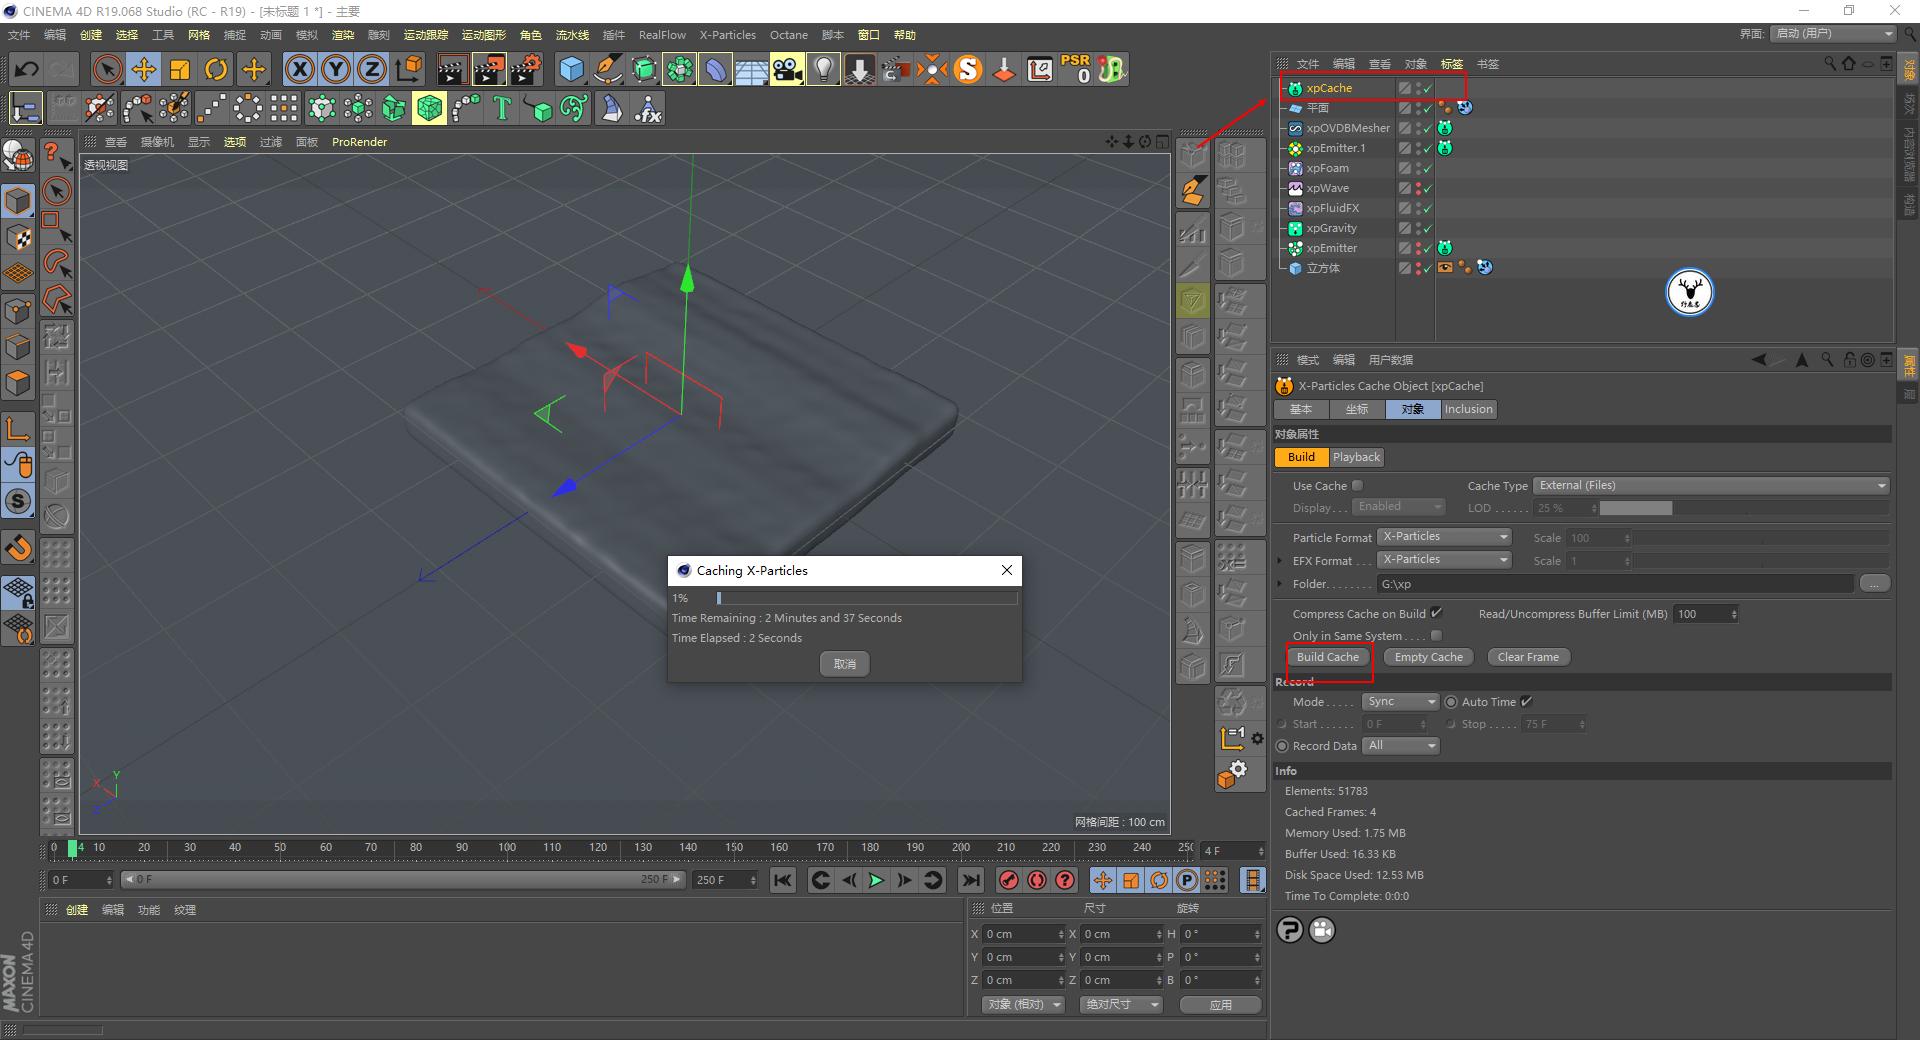Screen dimensions: 1920x1040
Task: Toggle Compress Cache on Build checkbox
Action: pos(1436,613)
